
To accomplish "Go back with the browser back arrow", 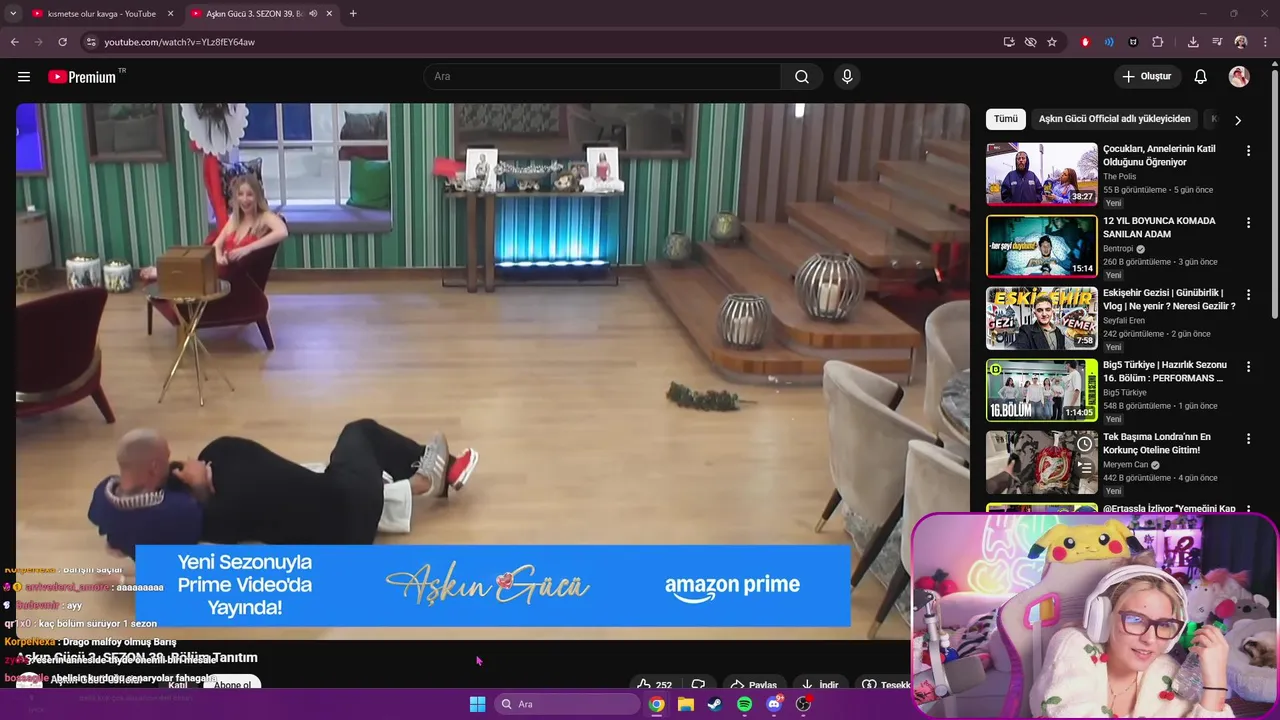I will coord(15,42).
